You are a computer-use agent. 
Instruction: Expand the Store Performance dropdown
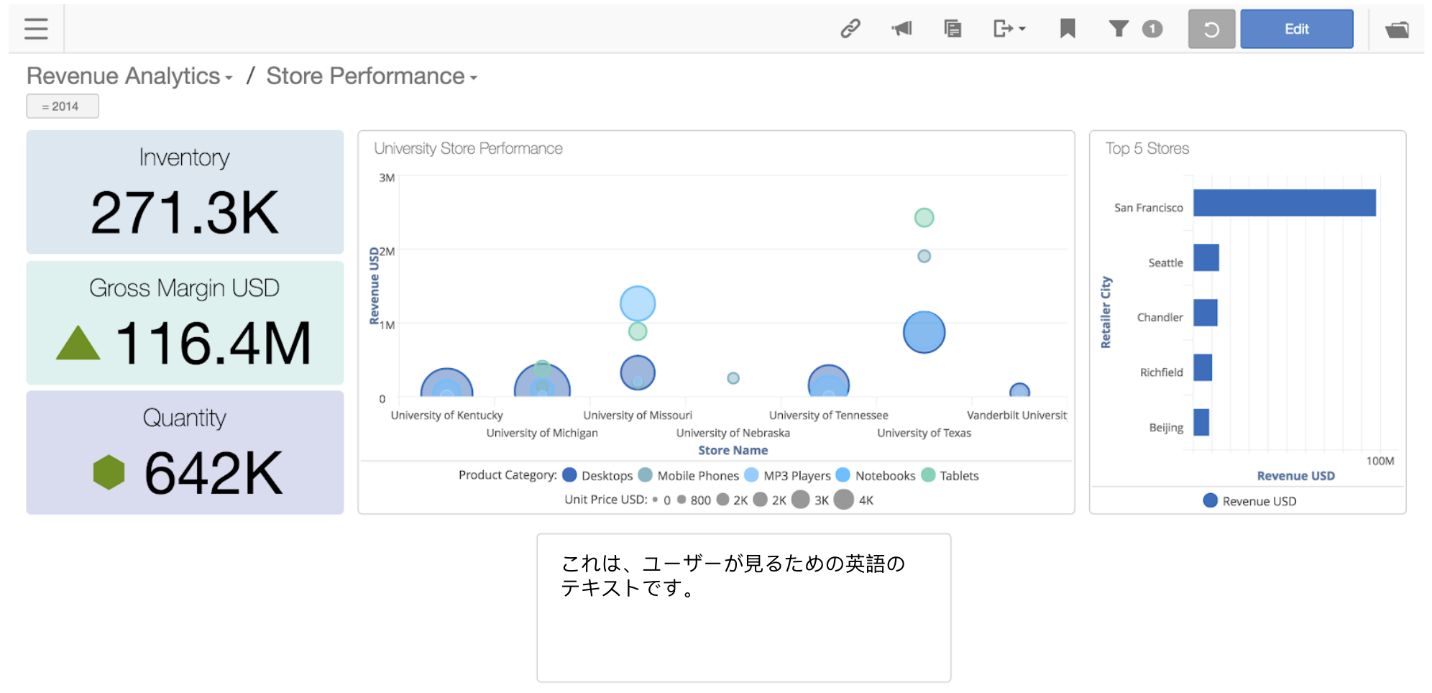tap(371, 77)
